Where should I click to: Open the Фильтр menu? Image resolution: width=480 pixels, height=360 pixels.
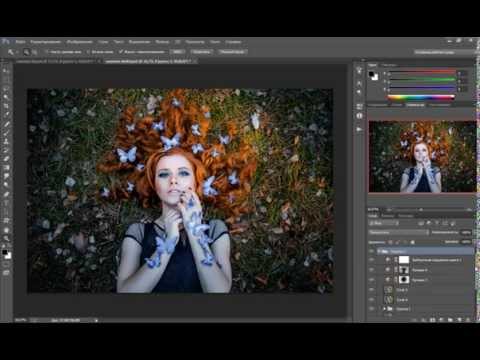[x=162, y=42]
